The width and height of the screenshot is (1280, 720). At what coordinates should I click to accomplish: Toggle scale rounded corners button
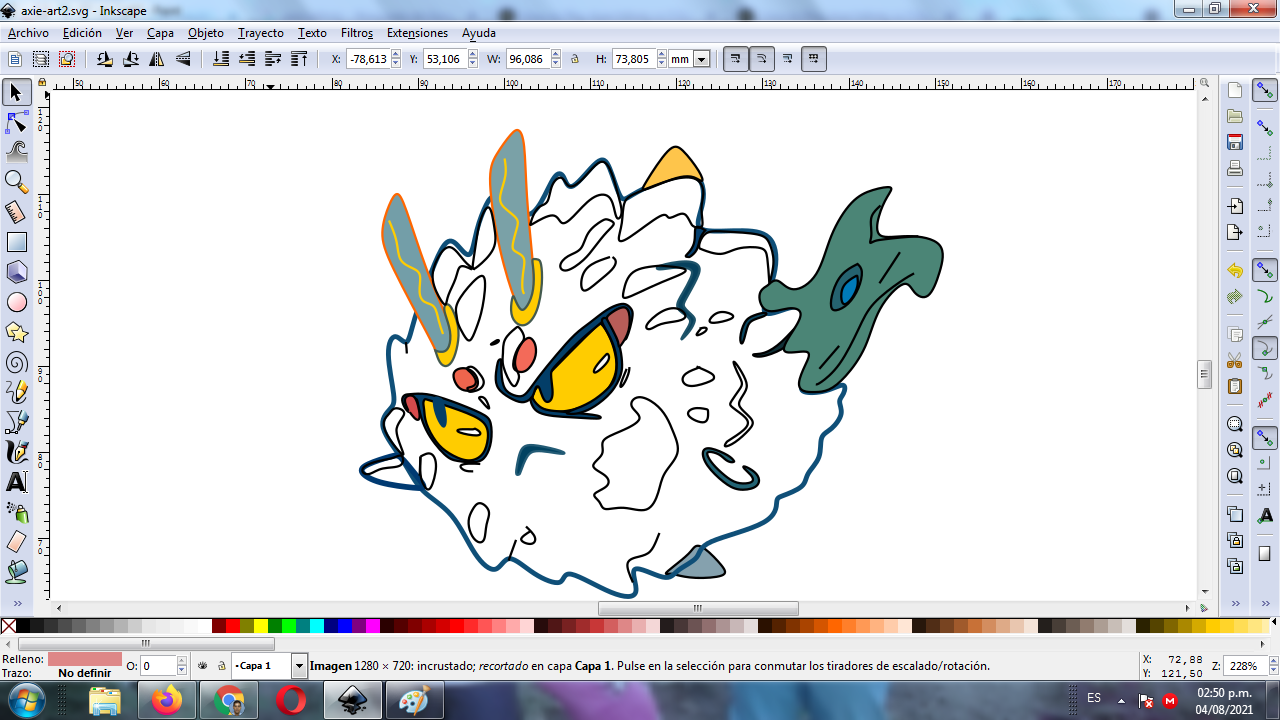point(762,59)
